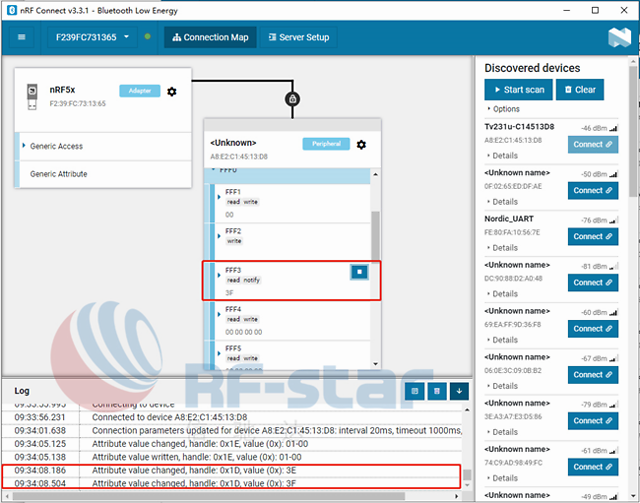Toggle log auto-scroll down arrow
The image size is (640, 503).
point(459,391)
